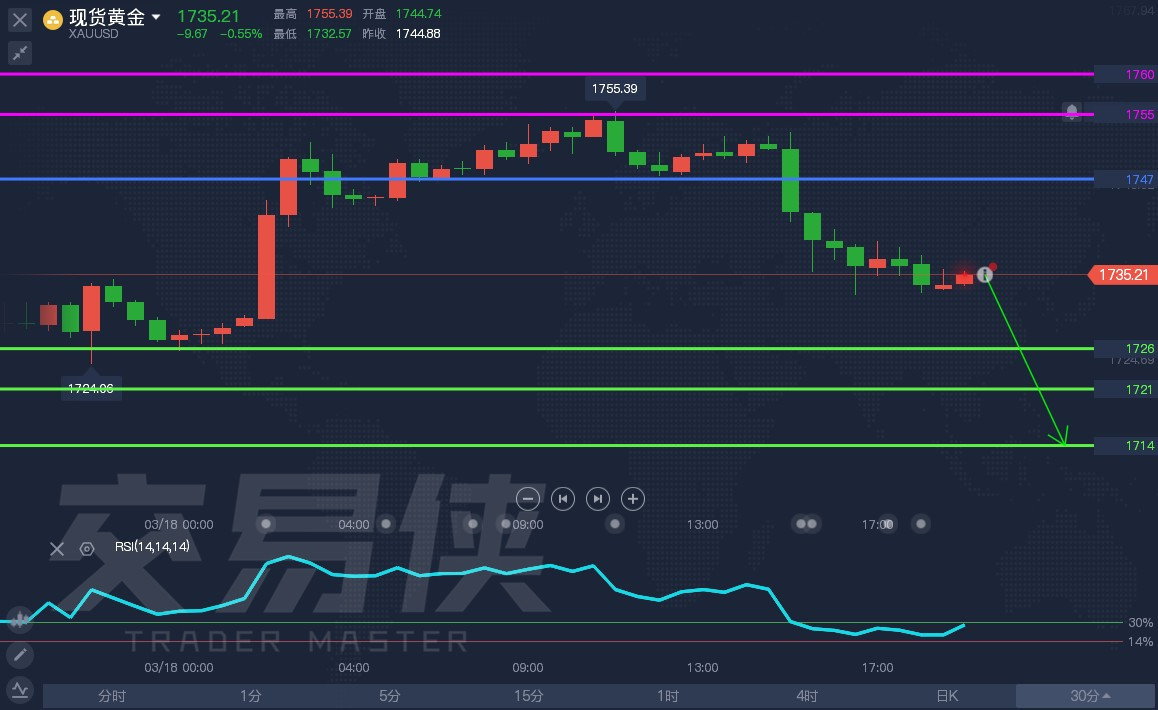The image size is (1158, 710).
Task: Click the candlestick pattern icon at left
Action: coord(19,619)
